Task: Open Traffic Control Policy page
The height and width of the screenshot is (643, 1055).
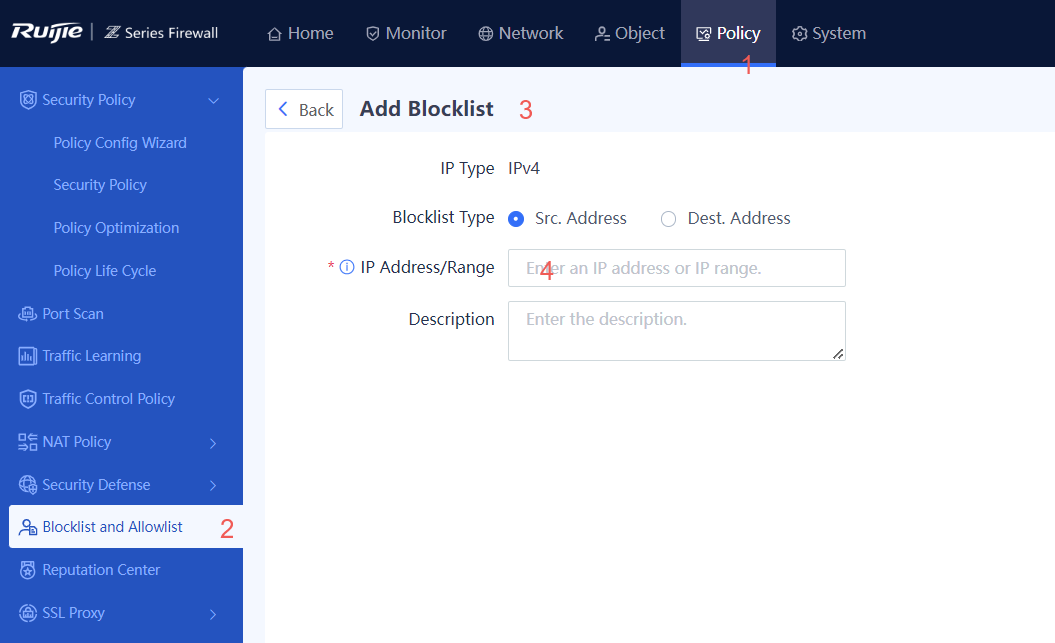Action: point(108,399)
